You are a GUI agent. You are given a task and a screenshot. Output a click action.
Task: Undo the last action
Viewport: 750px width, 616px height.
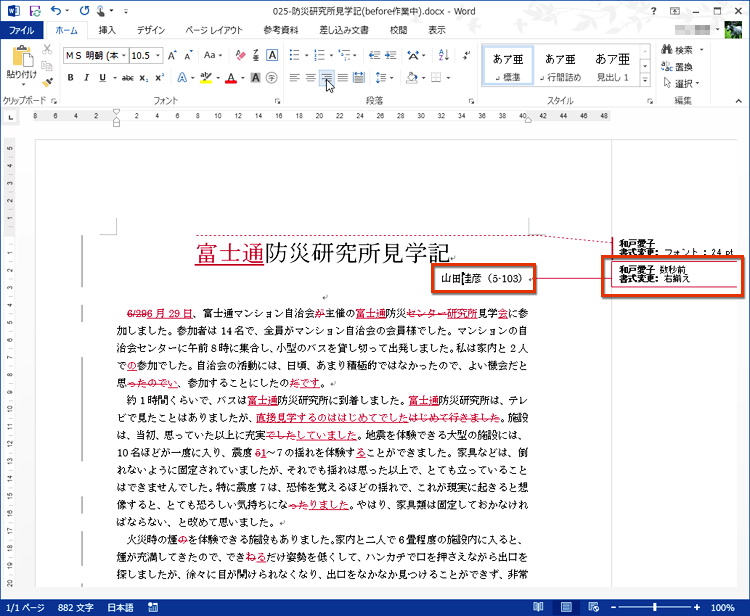(x=56, y=11)
